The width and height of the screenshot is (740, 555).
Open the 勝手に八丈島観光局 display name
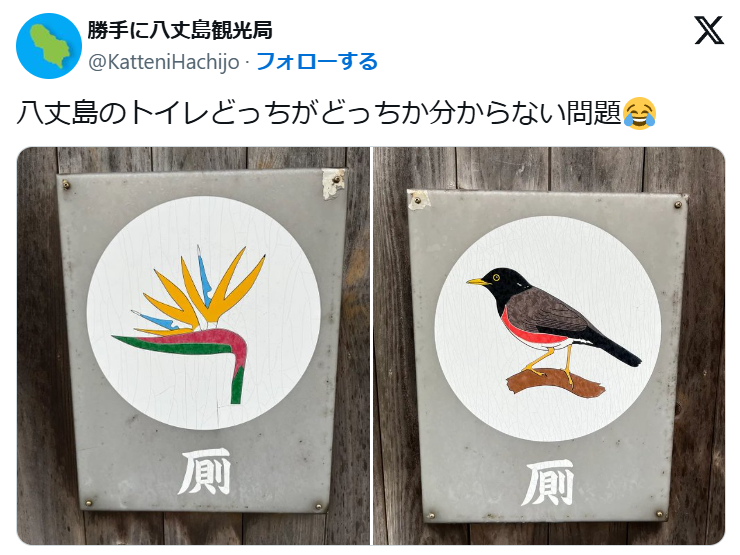point(180,30)
